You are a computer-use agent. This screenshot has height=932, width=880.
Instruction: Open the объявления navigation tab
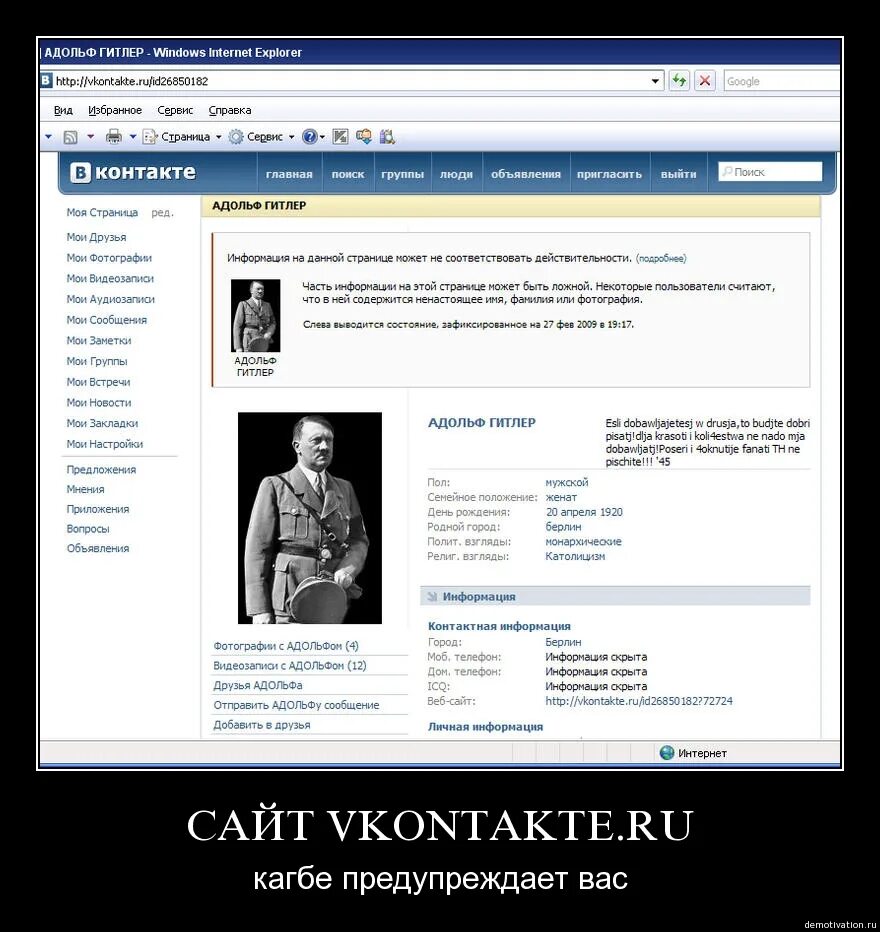click(526, 174)
